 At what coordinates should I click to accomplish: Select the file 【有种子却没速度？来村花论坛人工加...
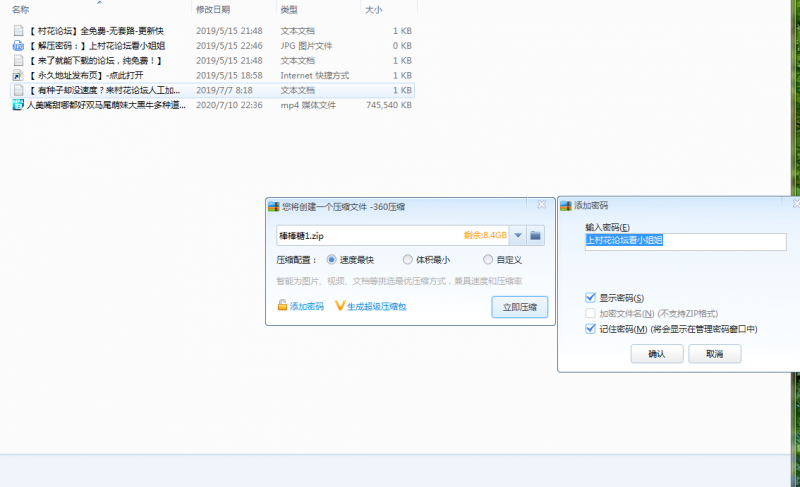point(104,90)
